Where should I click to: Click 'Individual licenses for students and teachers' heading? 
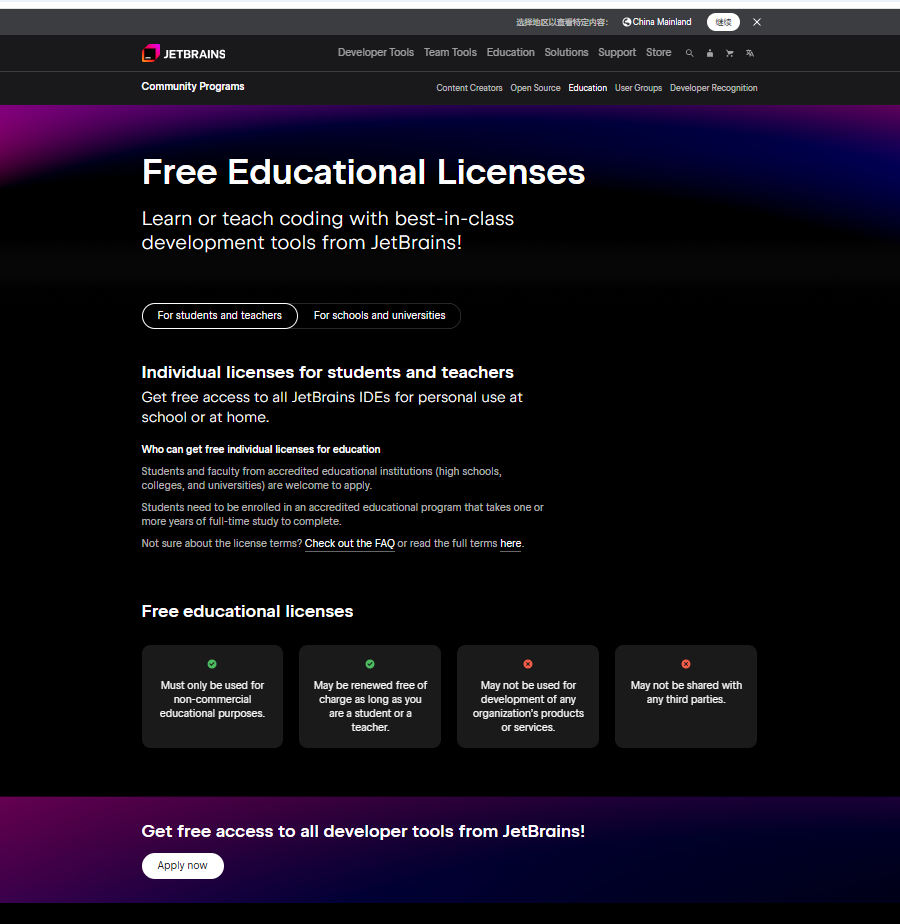(328, 372)
